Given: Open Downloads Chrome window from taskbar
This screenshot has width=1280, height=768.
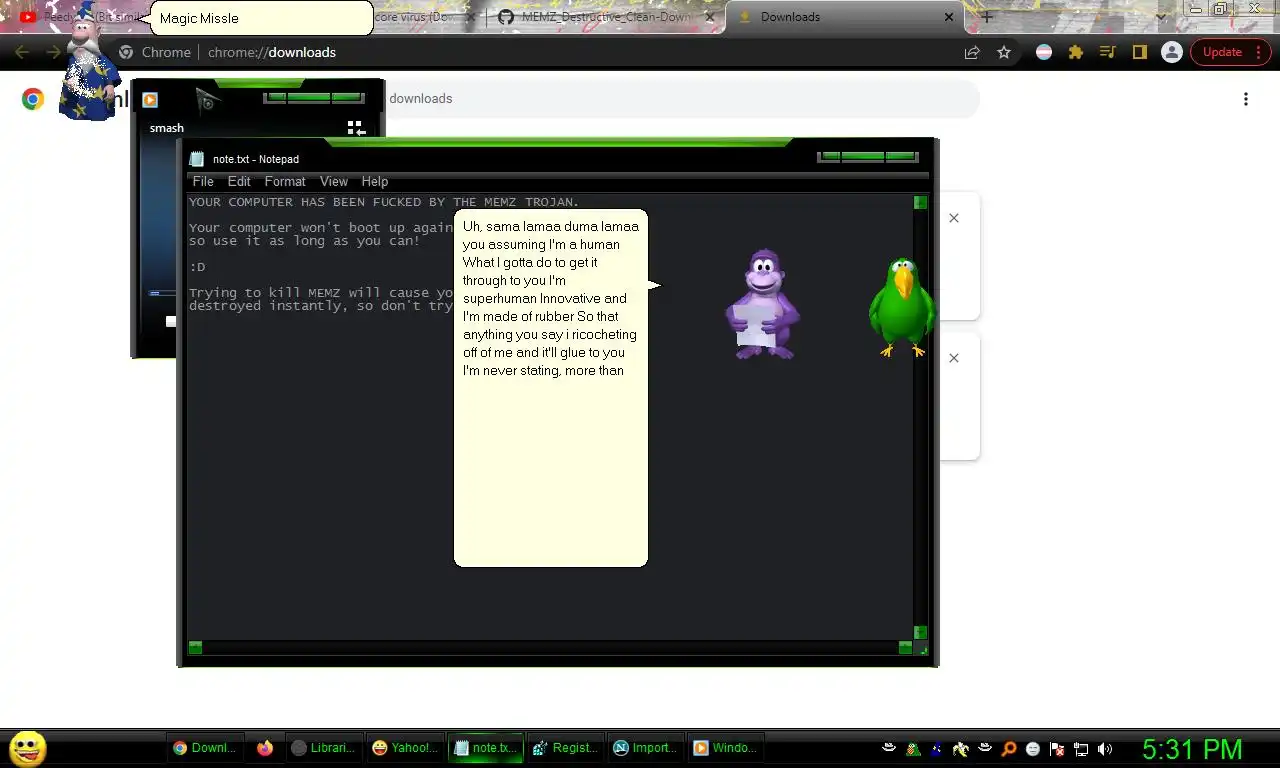Looking at the screenshot, I should pos(205,748).
